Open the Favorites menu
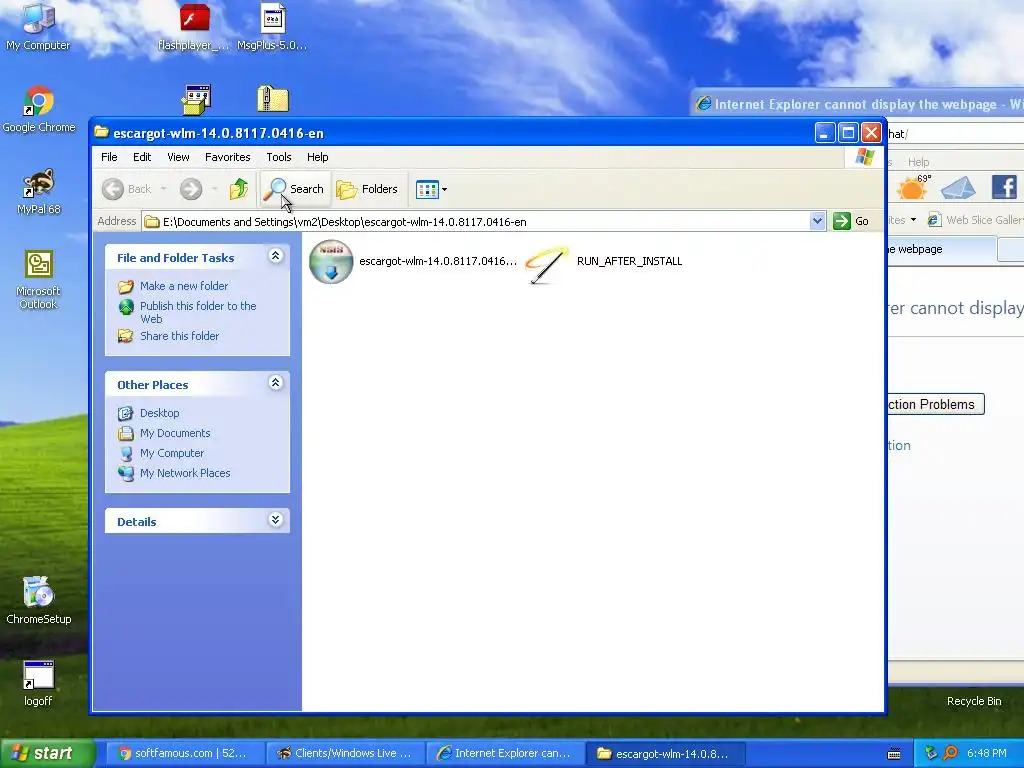The image size is (1024, 768). 227,157
